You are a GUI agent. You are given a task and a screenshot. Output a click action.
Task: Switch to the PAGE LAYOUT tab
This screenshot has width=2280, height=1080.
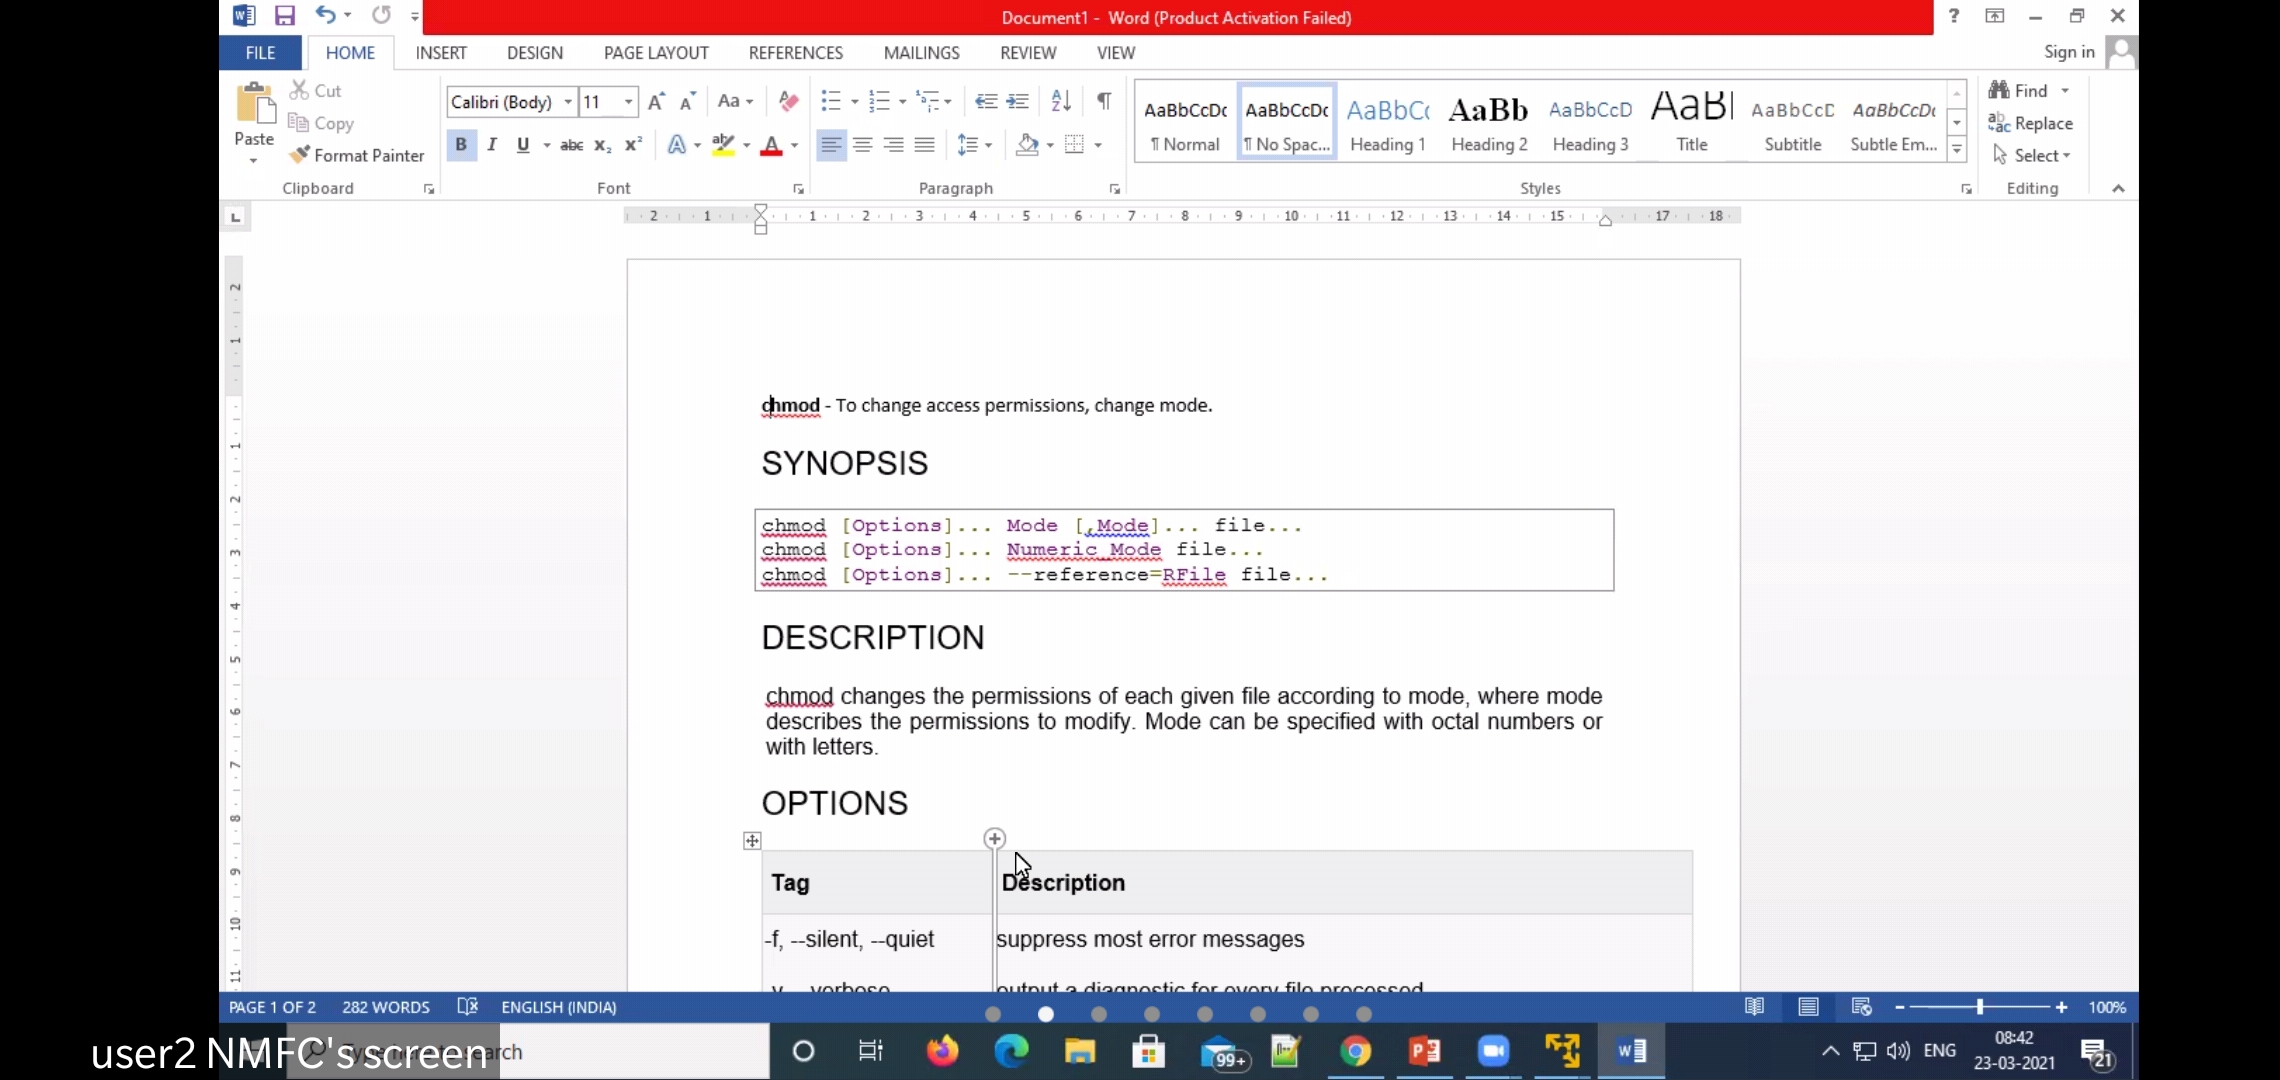[656, 53]
